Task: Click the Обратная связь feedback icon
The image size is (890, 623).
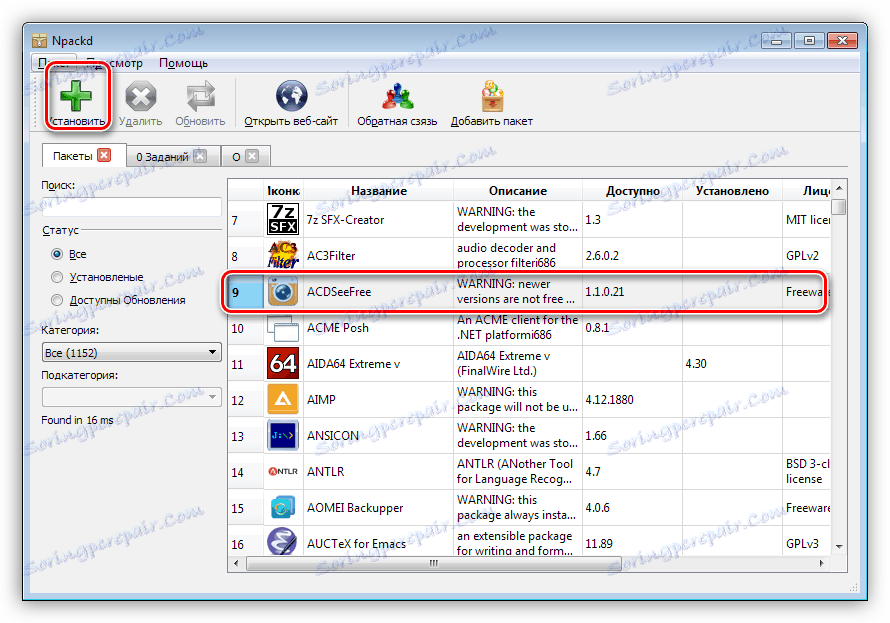Action: click(x=397, y=96)
